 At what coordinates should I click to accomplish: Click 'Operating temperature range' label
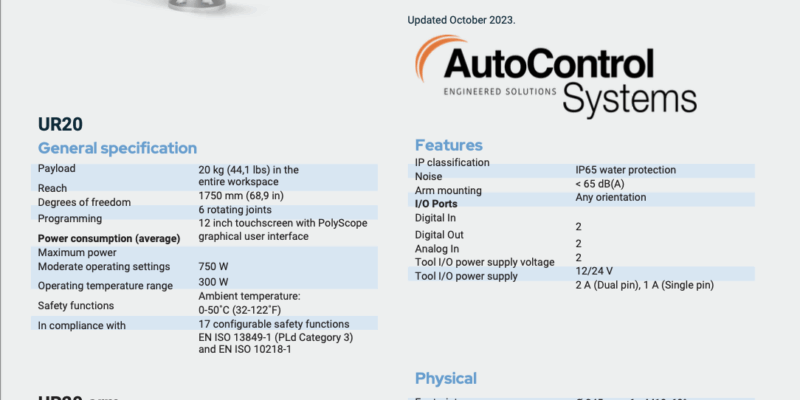[x=105, y=286]
